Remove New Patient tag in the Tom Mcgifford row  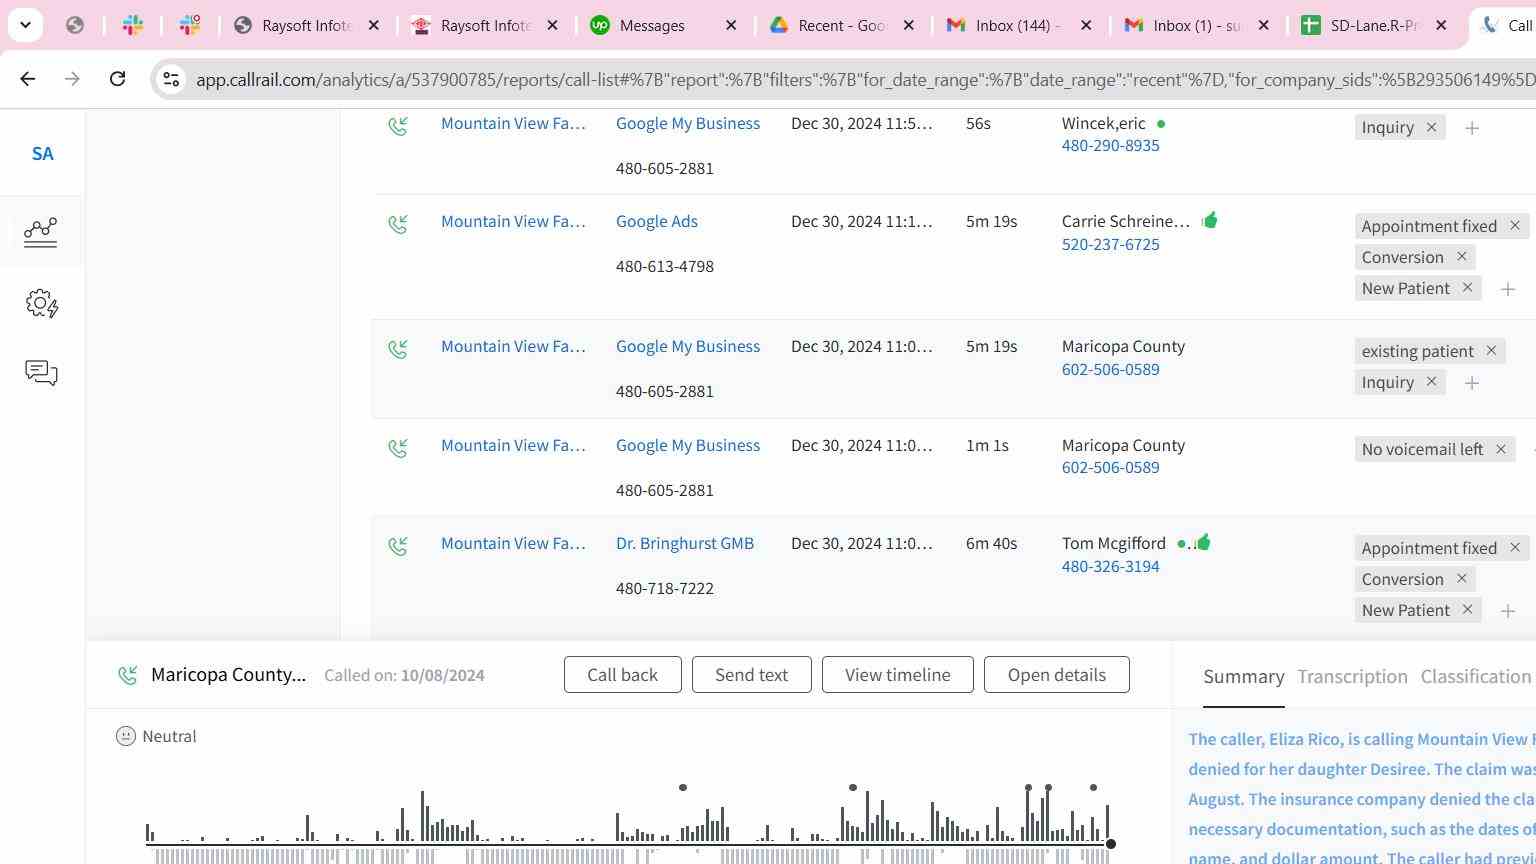pyautogui.click(x=1467, y=610)
